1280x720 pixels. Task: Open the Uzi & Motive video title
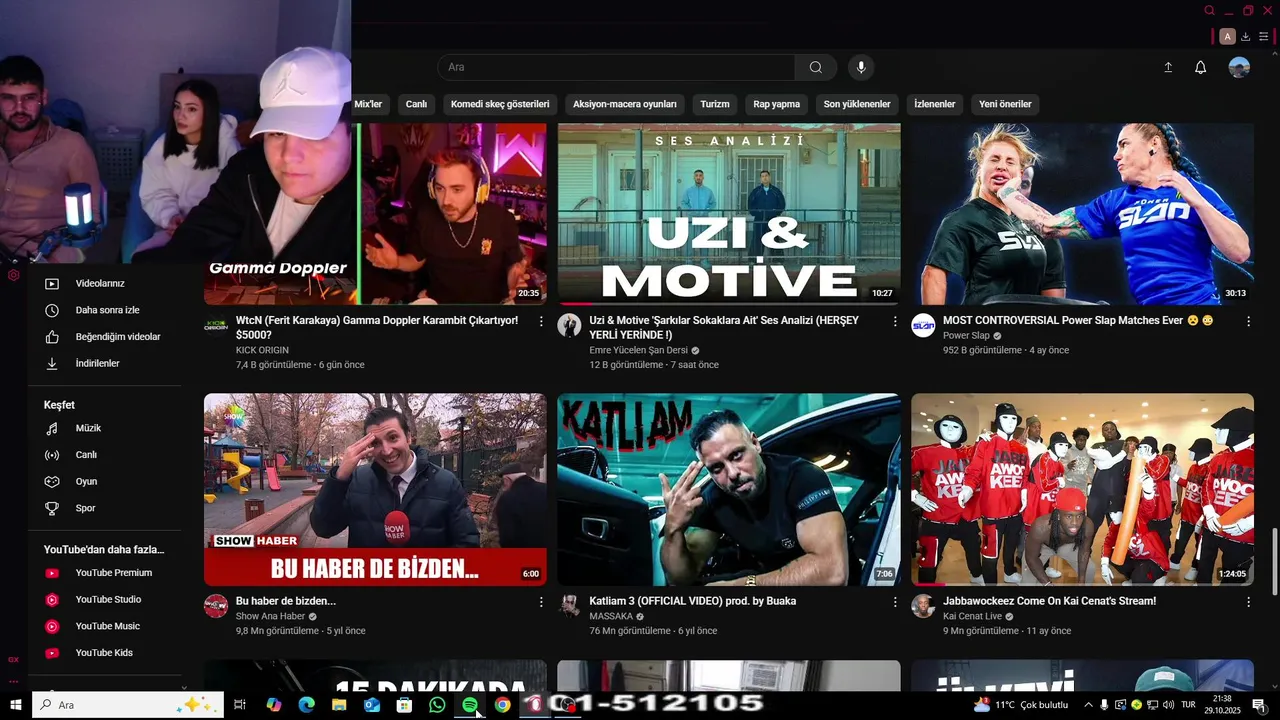click(x=725, y=328)
